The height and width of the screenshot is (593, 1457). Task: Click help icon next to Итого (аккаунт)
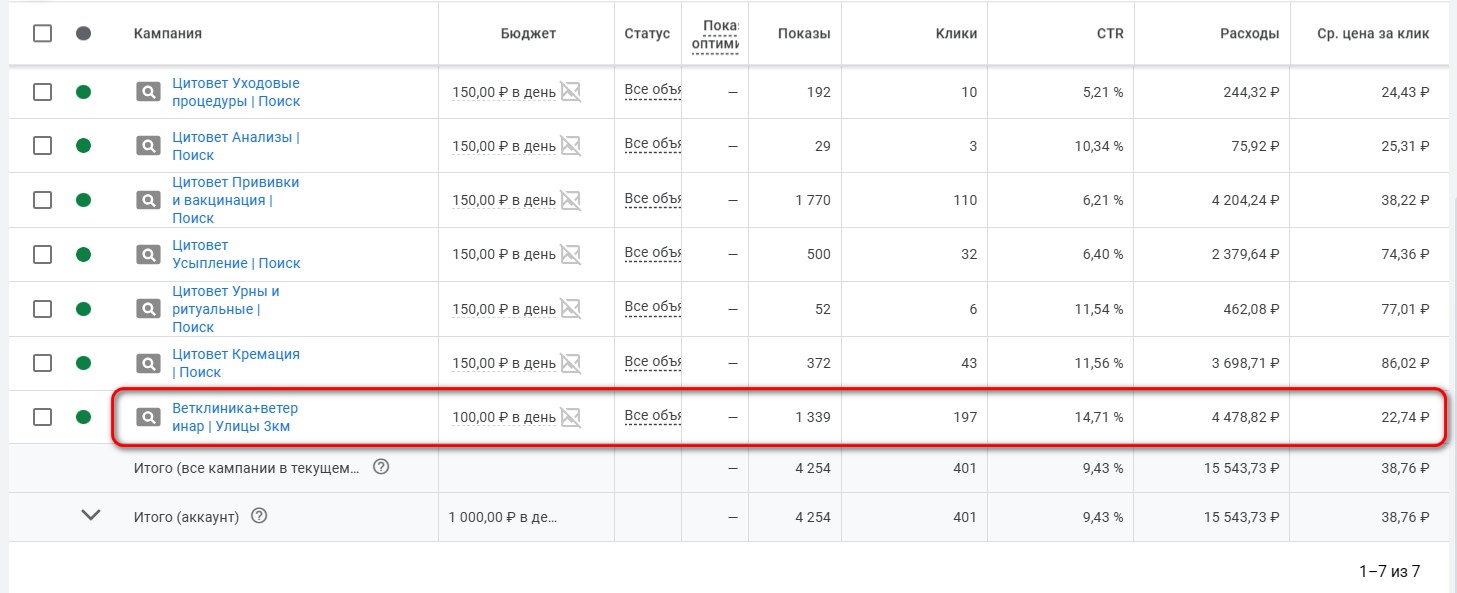pos(259,516)
